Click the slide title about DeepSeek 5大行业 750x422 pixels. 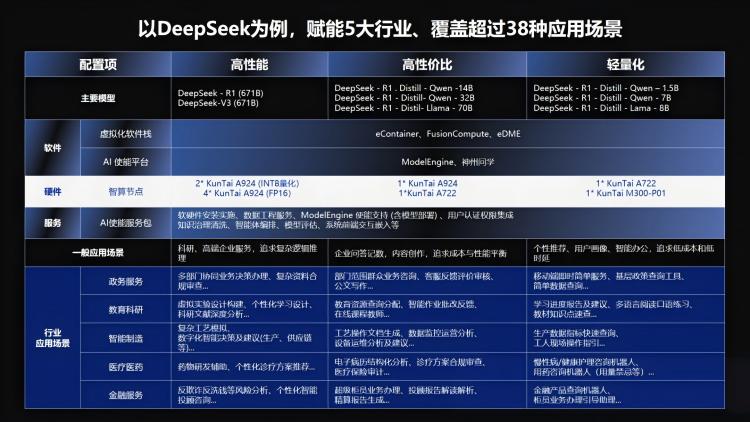coord(380,29)
